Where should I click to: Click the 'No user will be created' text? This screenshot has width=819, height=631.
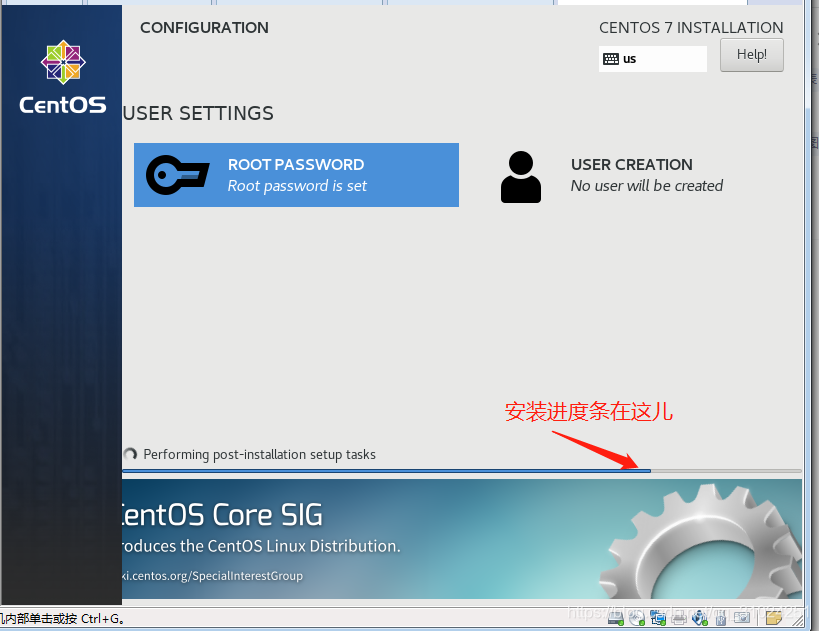[x=647, y=186]
